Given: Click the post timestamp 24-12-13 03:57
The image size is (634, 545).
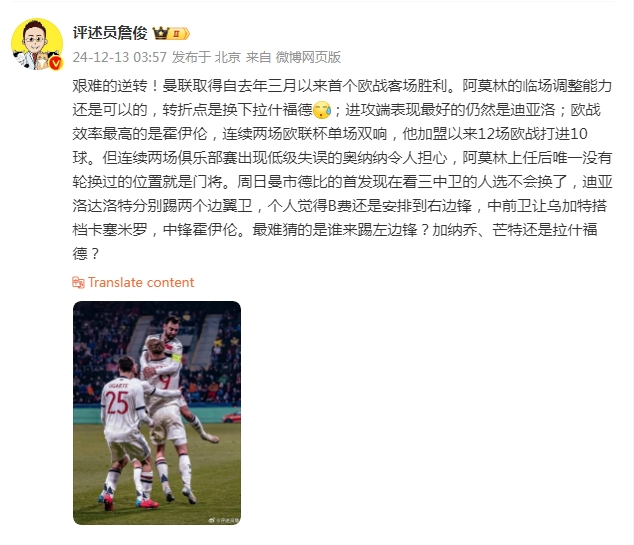Looking at the screenshot, I should click(x=120, y=57).
